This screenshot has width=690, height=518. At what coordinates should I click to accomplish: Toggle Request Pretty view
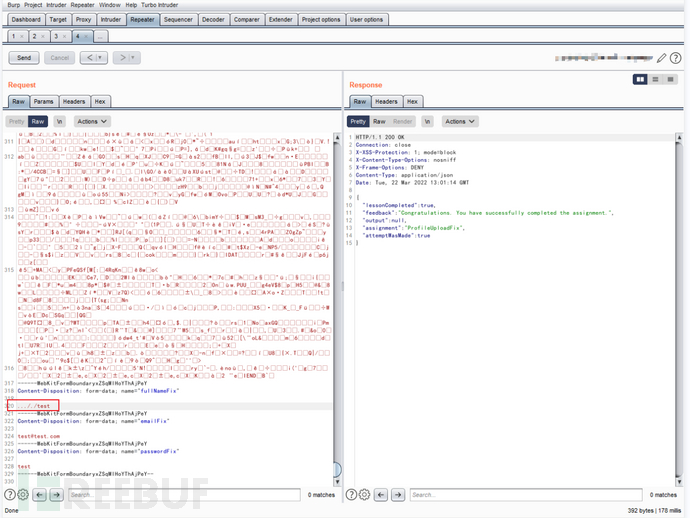(17, 121)
